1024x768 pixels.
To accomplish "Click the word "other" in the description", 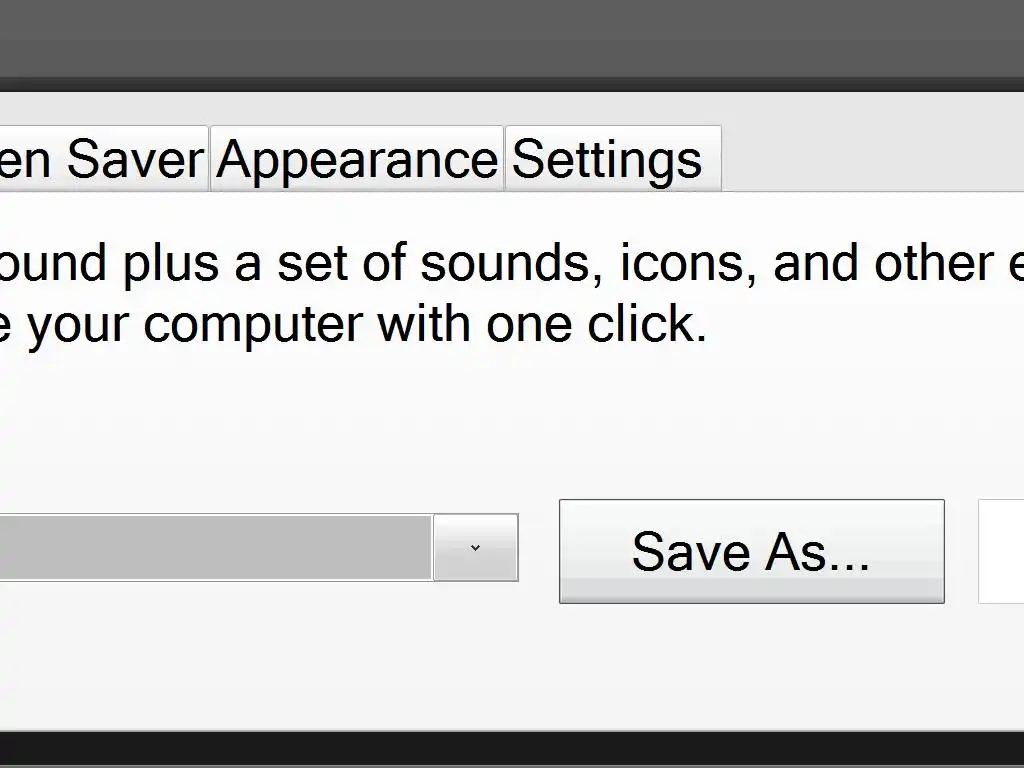I will (x=922, y=263).
